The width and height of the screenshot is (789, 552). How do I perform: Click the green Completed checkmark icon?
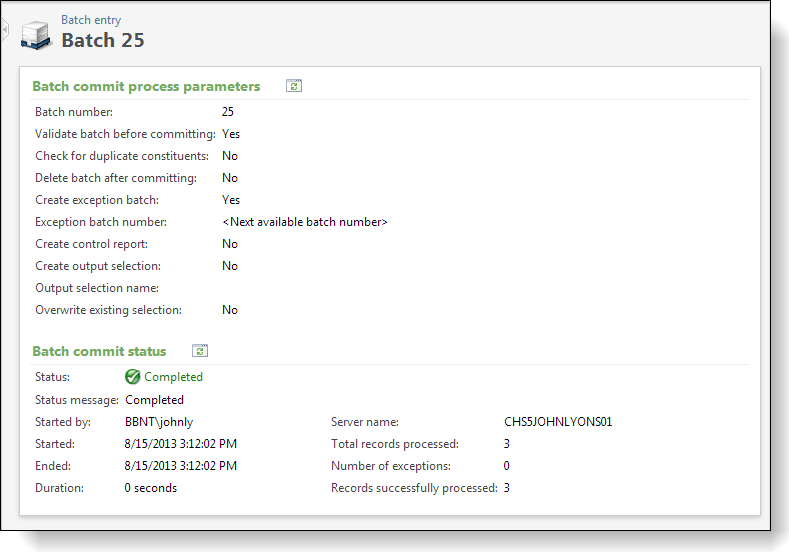click(132, 376)
